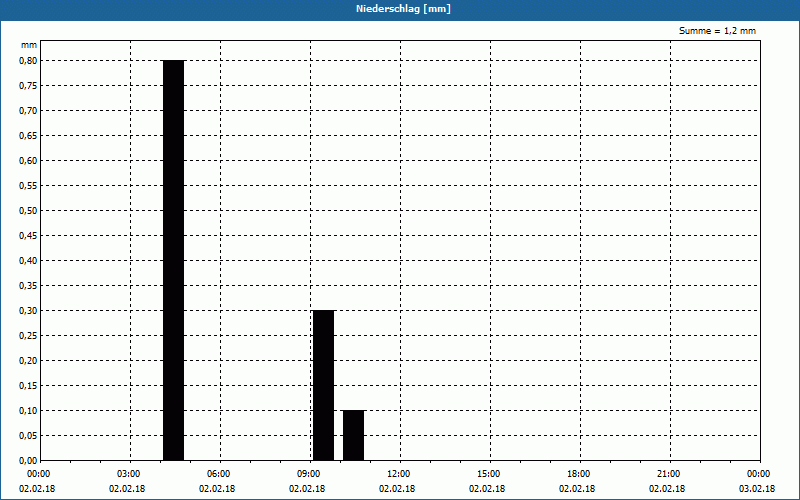Click the 09:00 time axis label
800x500 pixels.
point(309,474)
